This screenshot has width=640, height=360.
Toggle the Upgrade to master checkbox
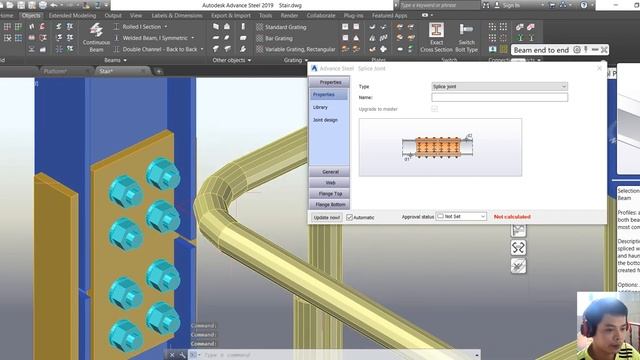pos(434,109)
